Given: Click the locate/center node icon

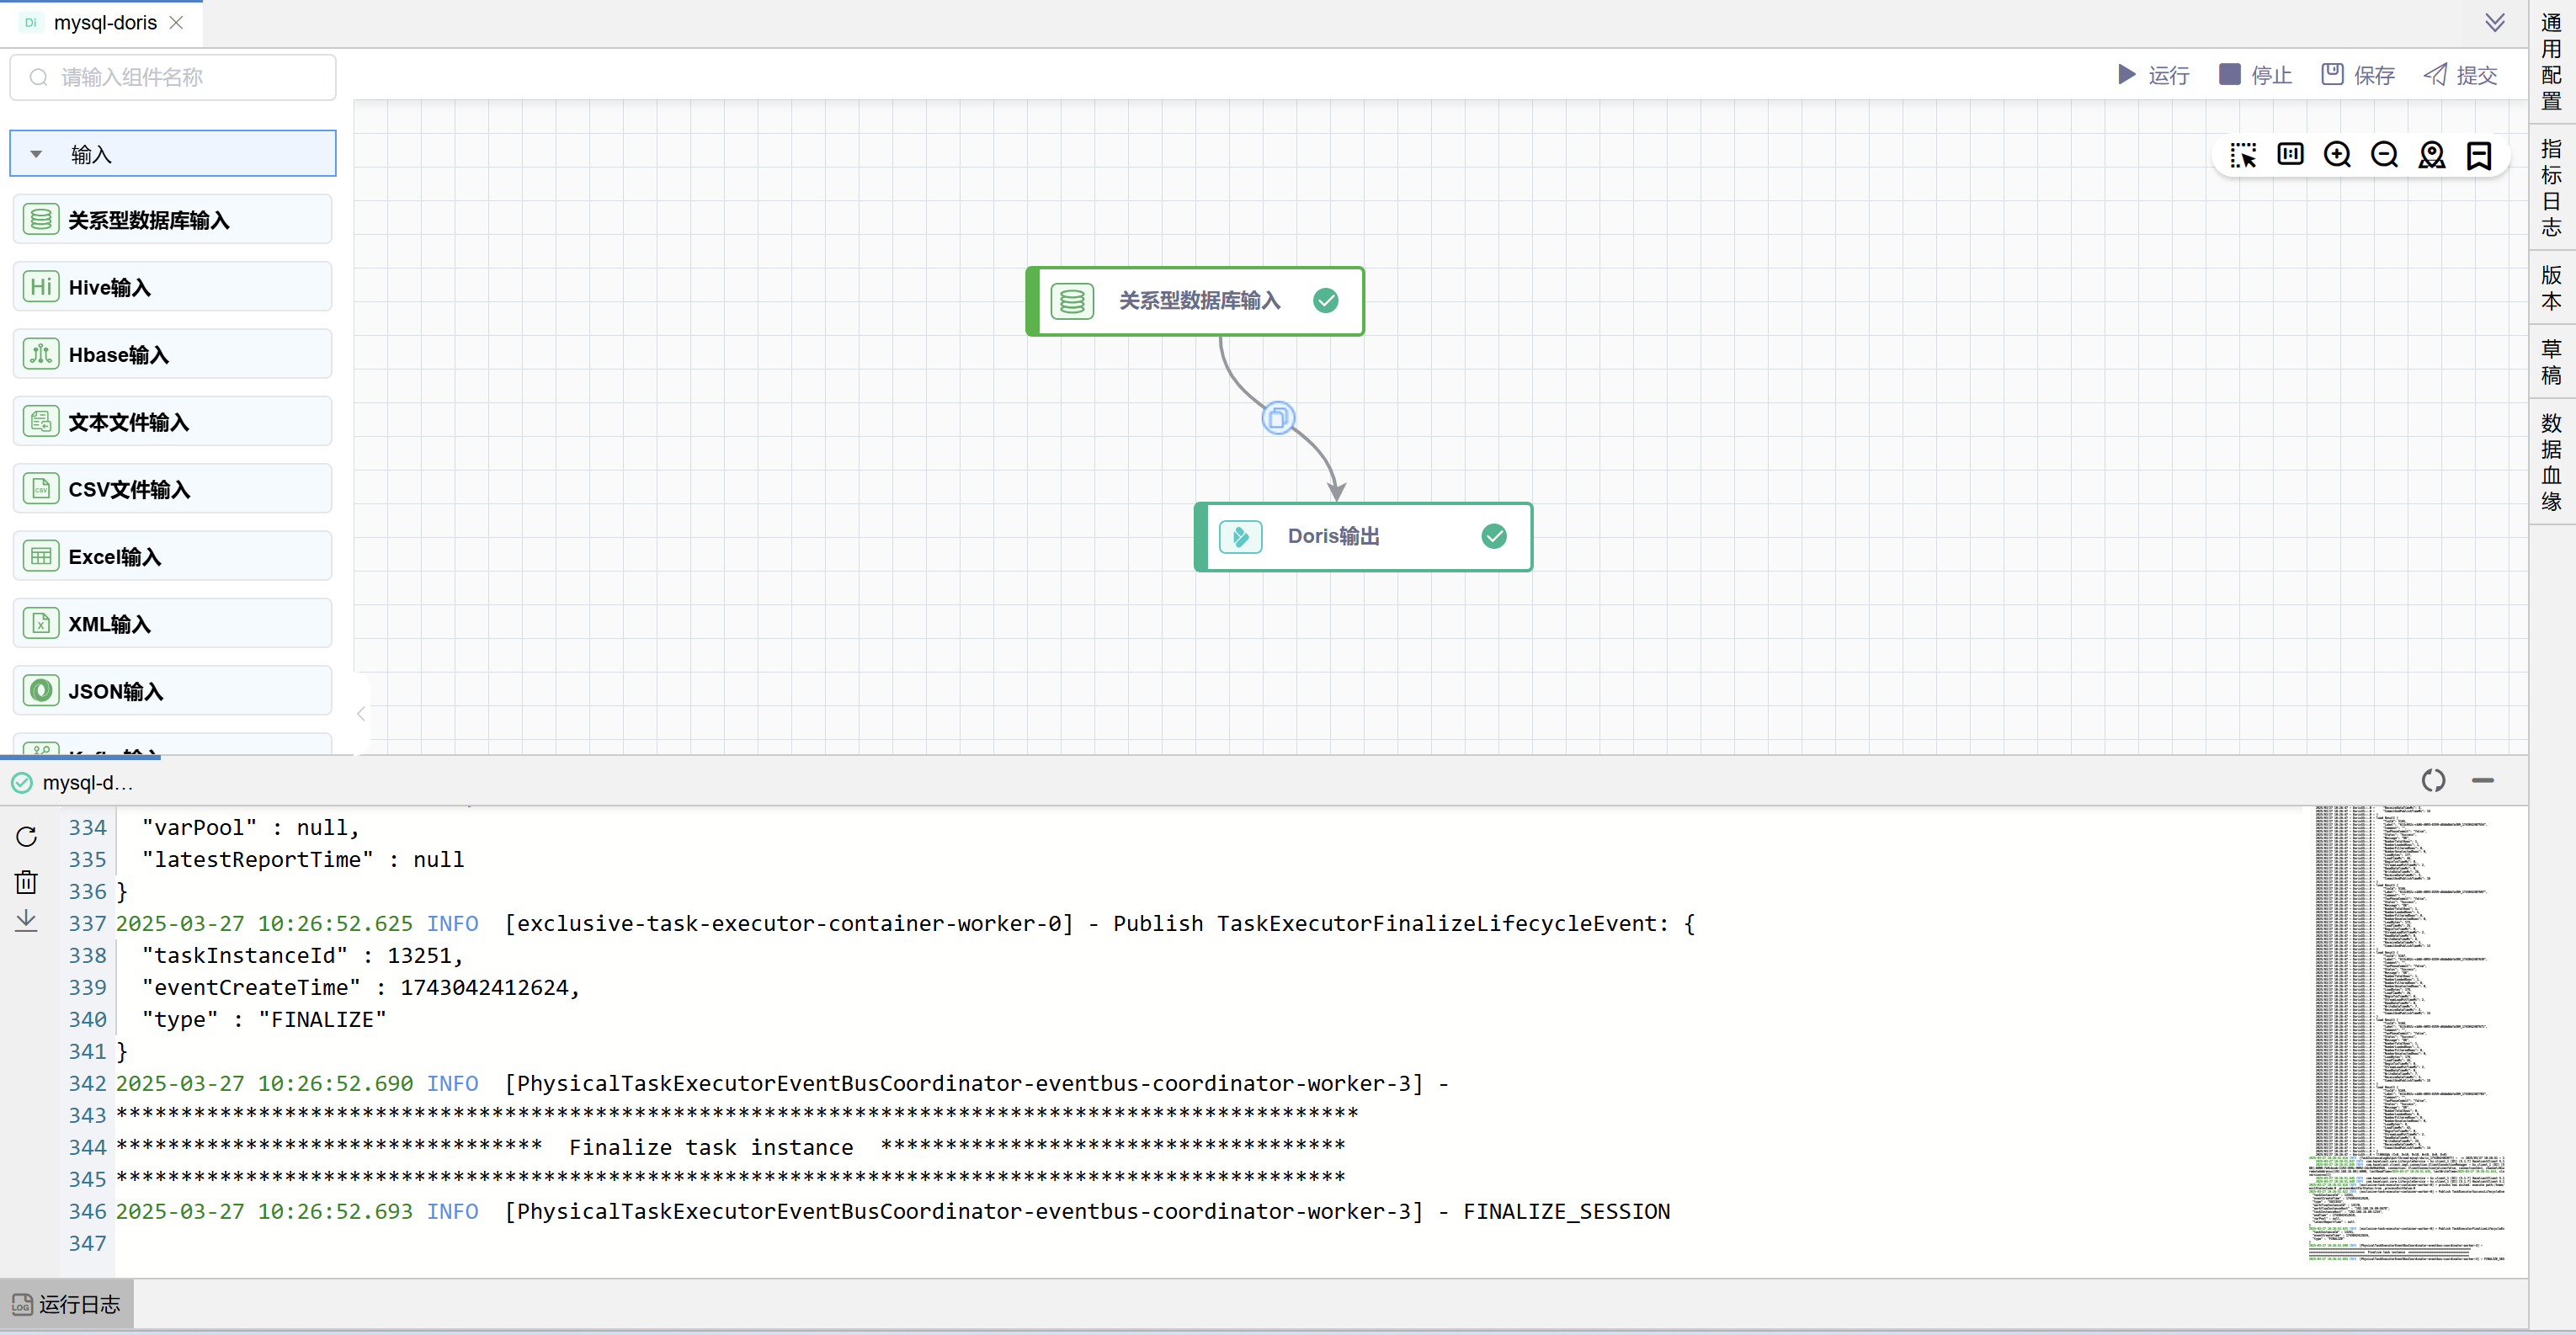Looking at the screenshot, I should pyautogui.click(x=2431, y=155).
